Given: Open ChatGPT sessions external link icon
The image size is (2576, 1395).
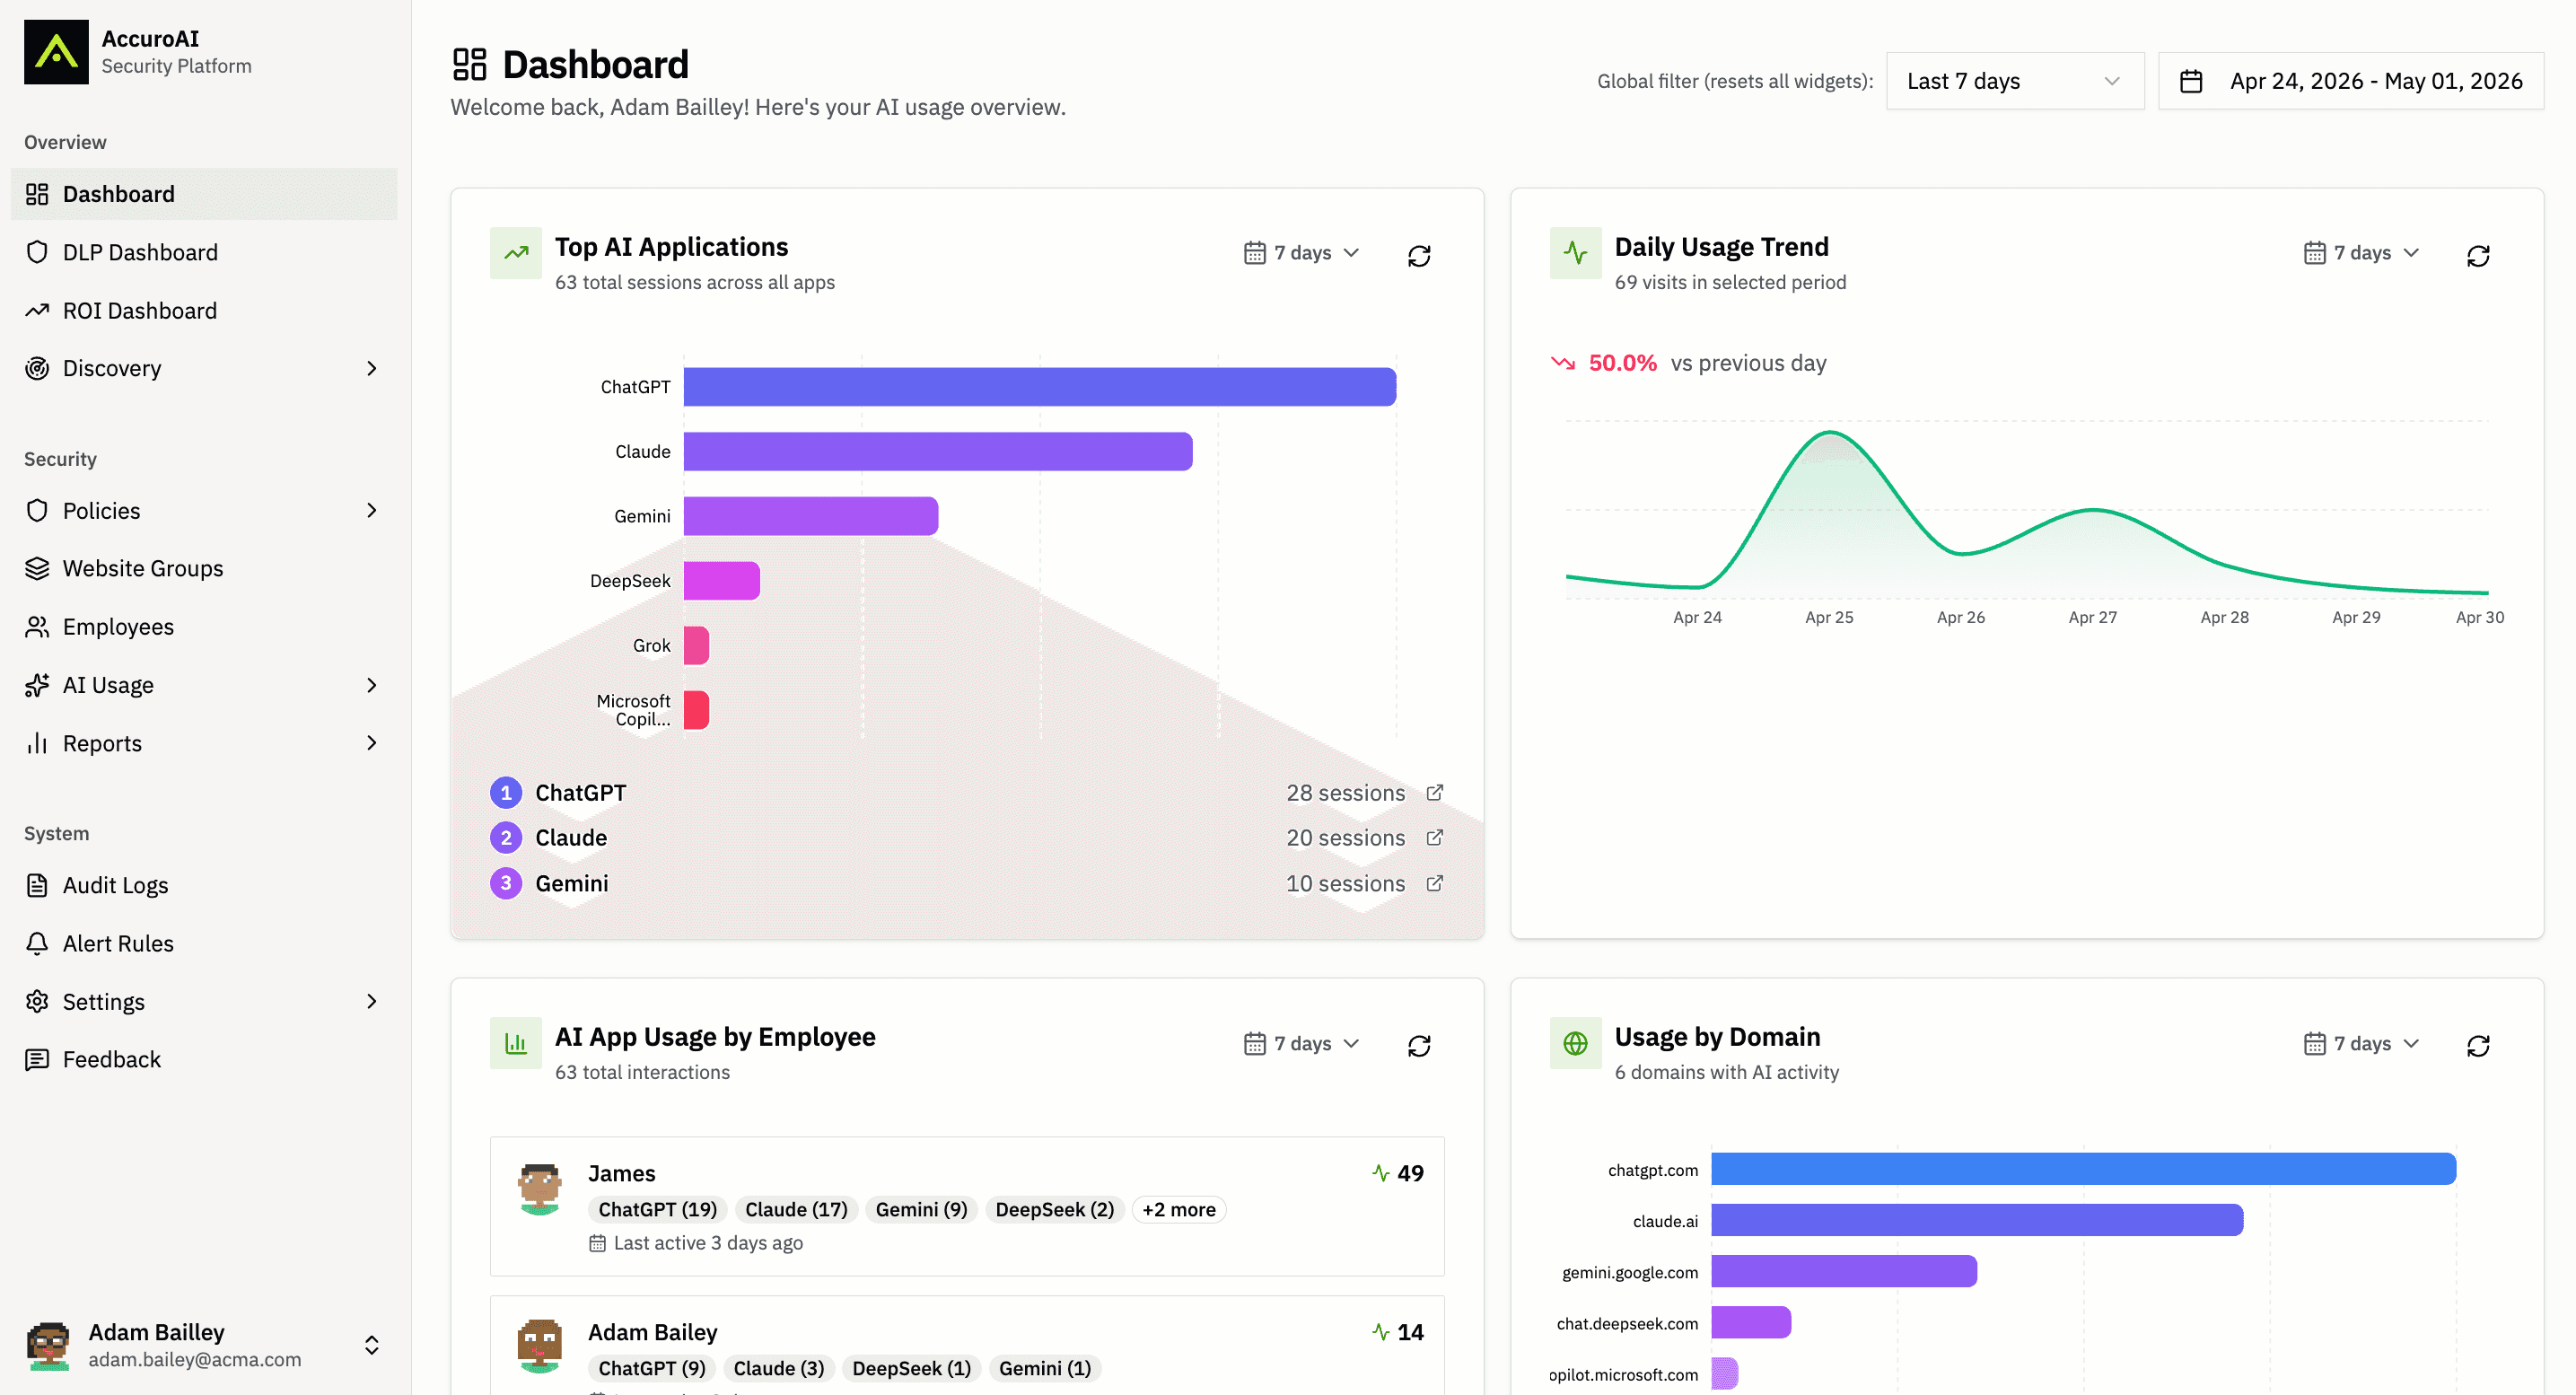Looking at the screenshot, I should coord(1435,792).
